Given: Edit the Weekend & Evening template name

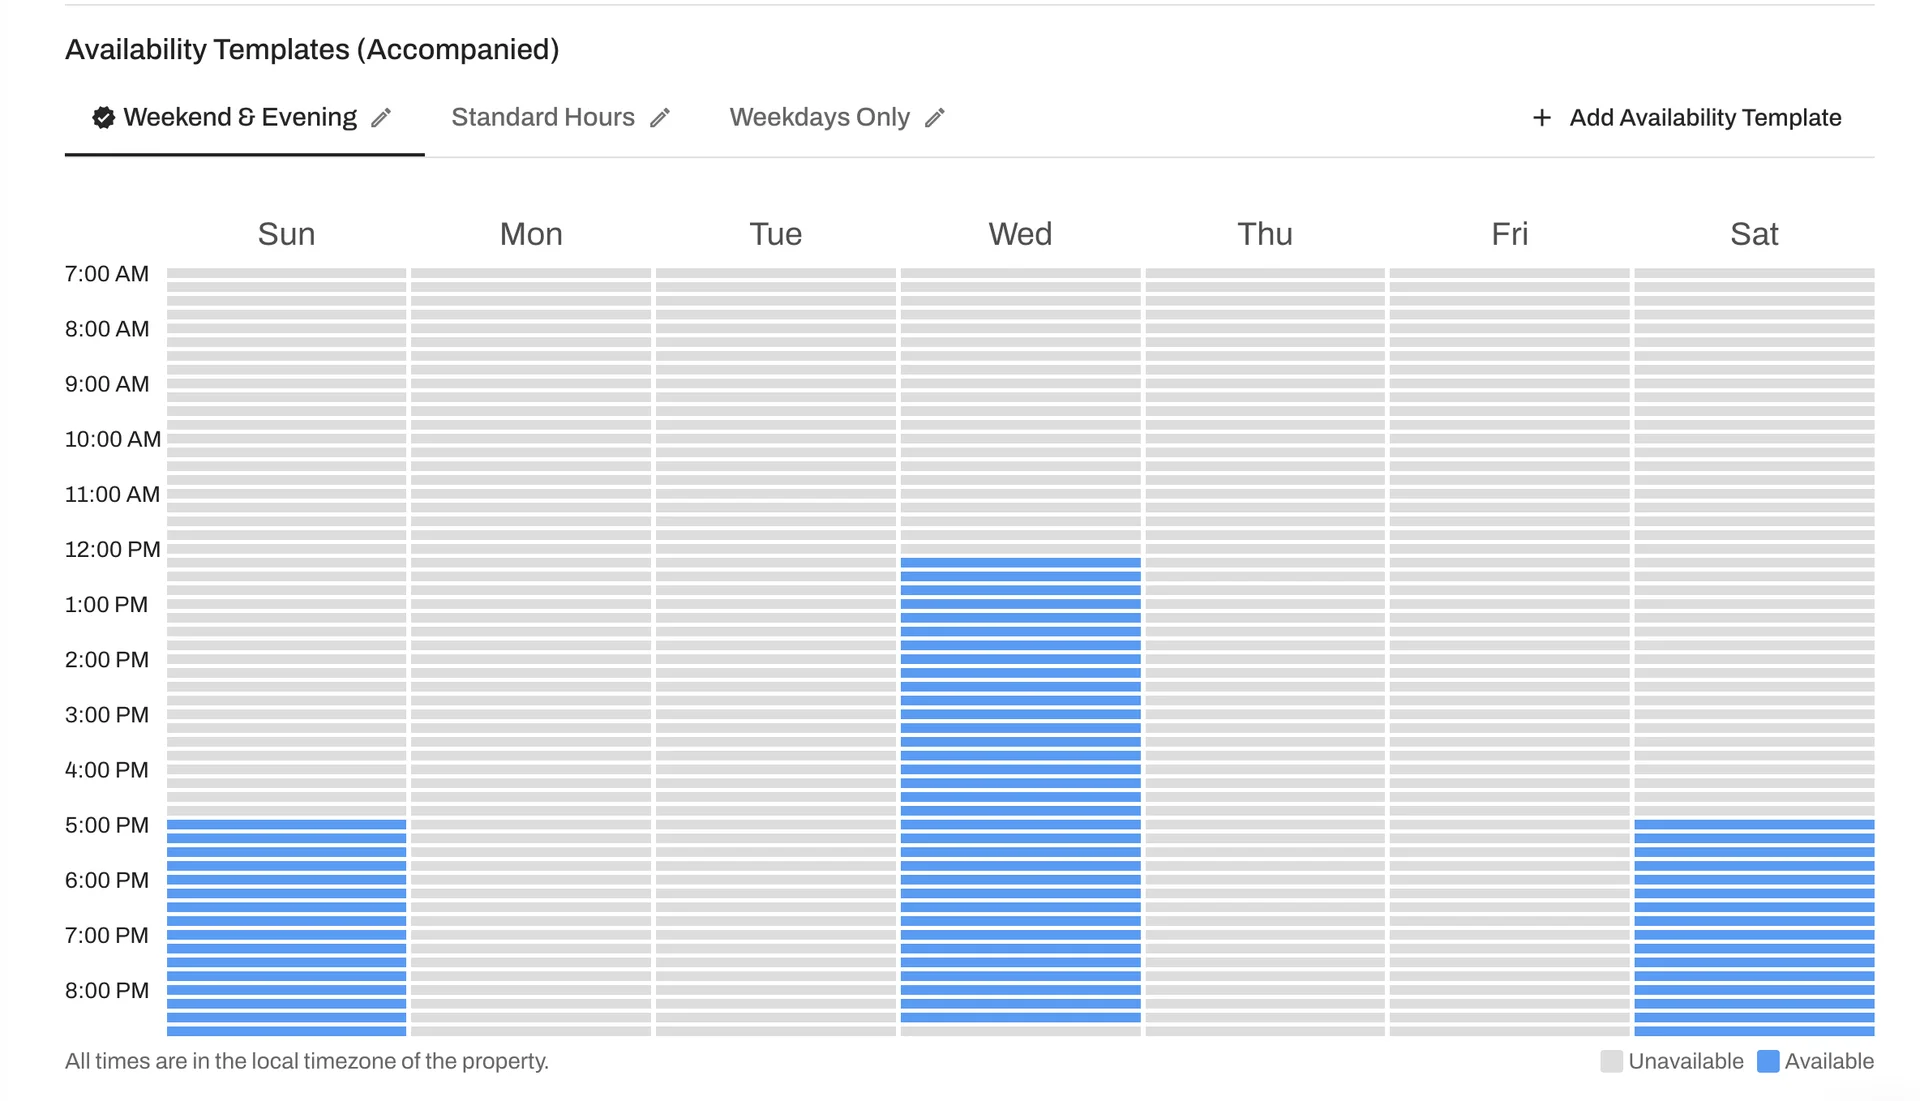Looking at the screenshot, I should (383, 117).
